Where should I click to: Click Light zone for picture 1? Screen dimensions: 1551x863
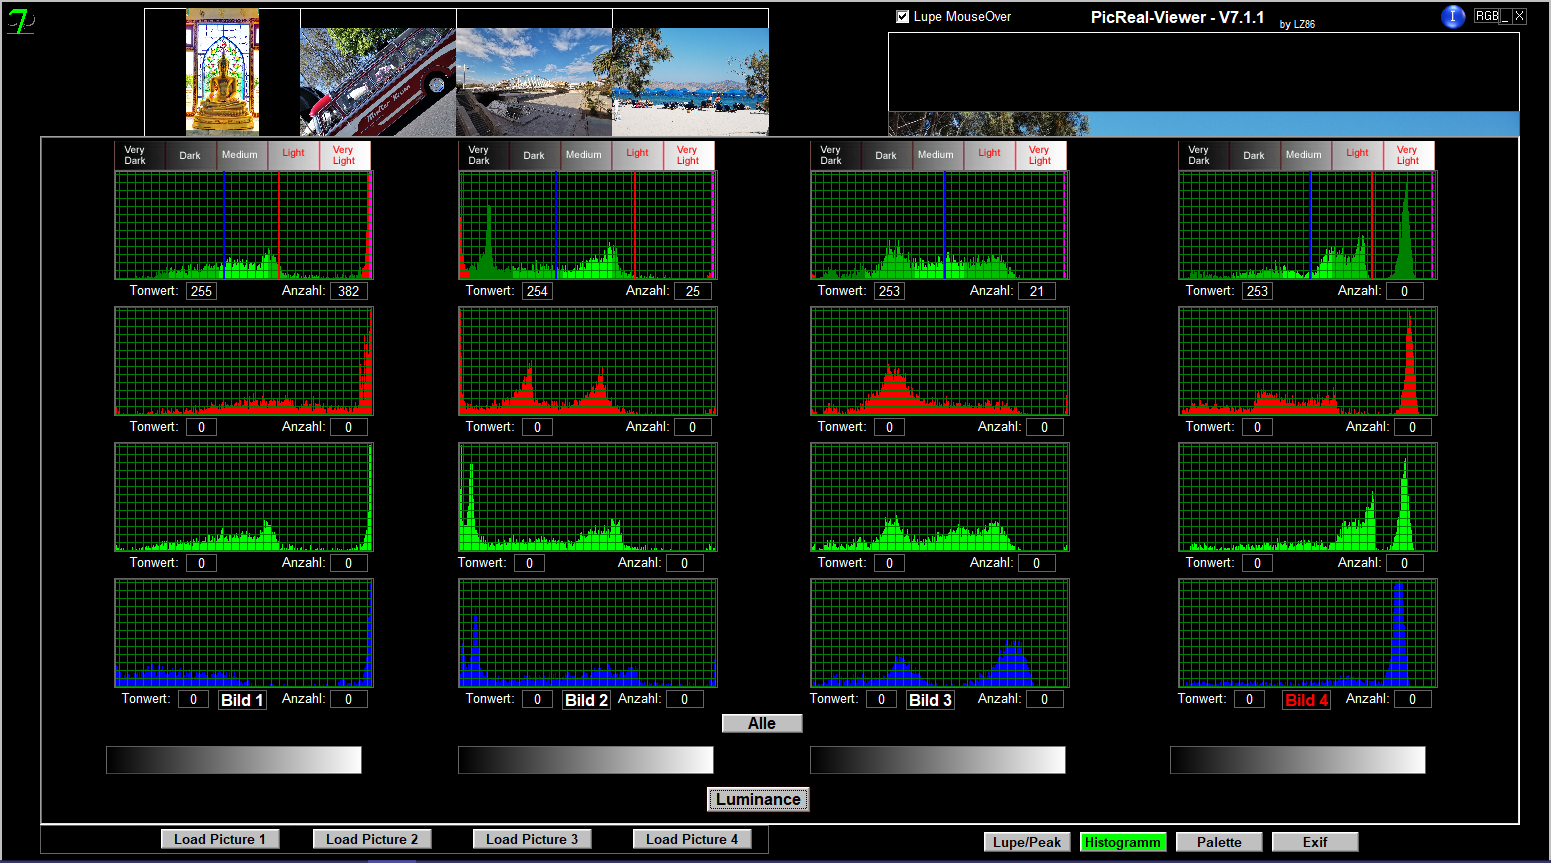pyautogui.click(x=294, y=155)
